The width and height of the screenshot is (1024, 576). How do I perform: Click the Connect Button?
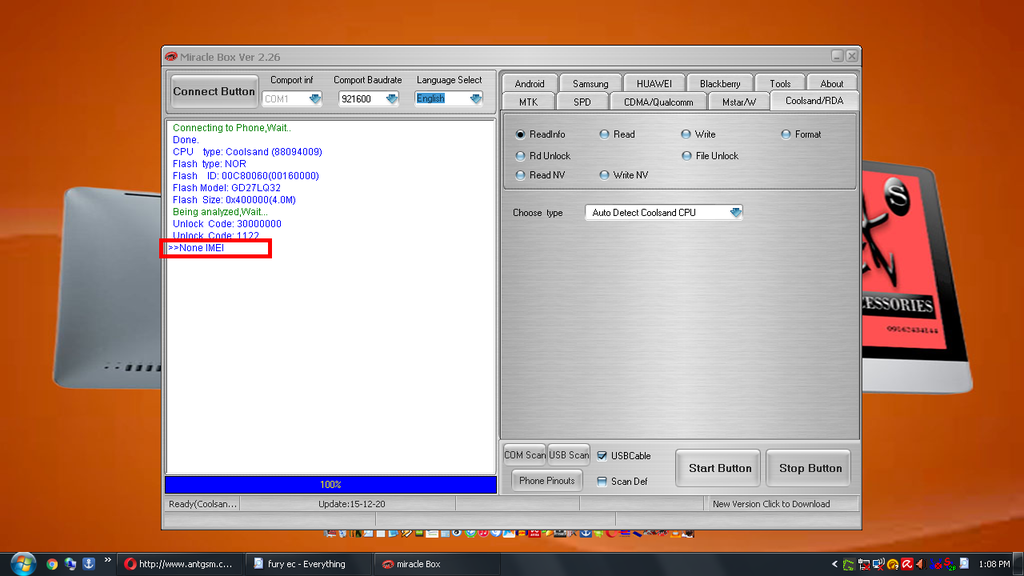[x=214, y=92]
